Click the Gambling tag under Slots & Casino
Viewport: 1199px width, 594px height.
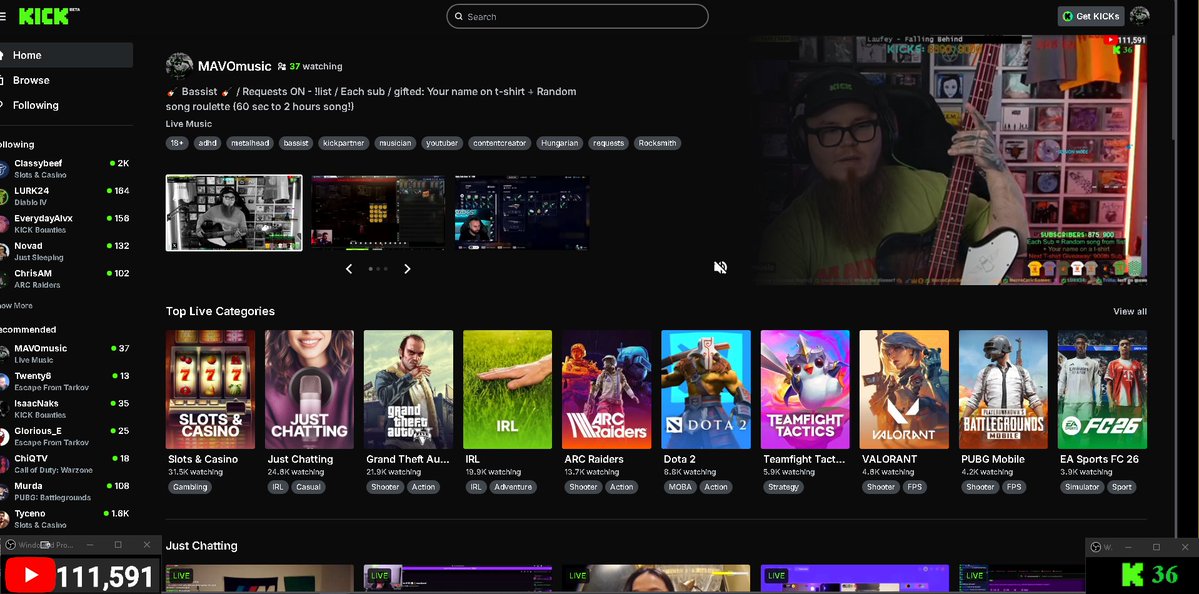[190, 487]
